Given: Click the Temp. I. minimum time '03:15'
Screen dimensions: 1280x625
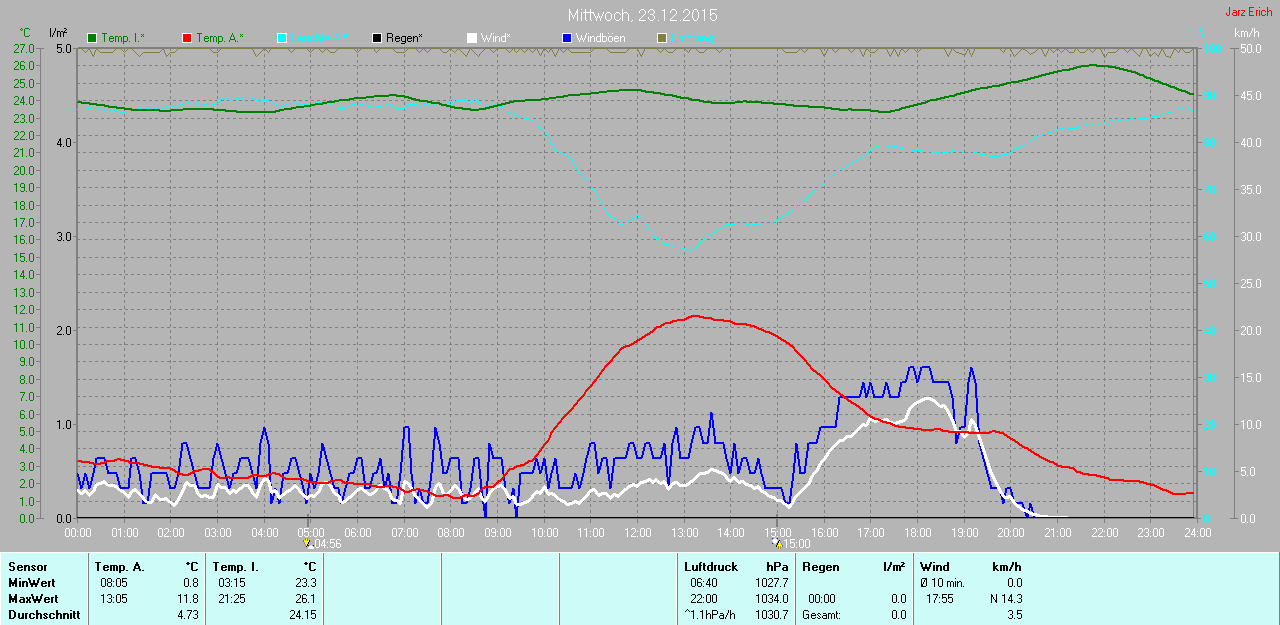Looking at the screenshot, I should [233, 583].
